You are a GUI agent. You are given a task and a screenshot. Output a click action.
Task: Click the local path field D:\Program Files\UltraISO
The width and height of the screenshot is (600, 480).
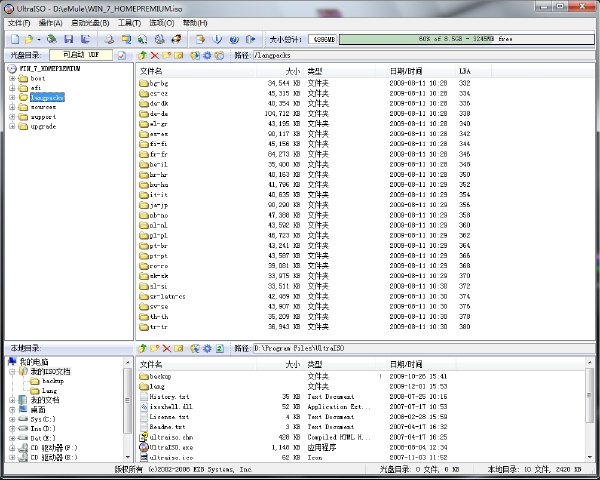[x=423, y=348]
